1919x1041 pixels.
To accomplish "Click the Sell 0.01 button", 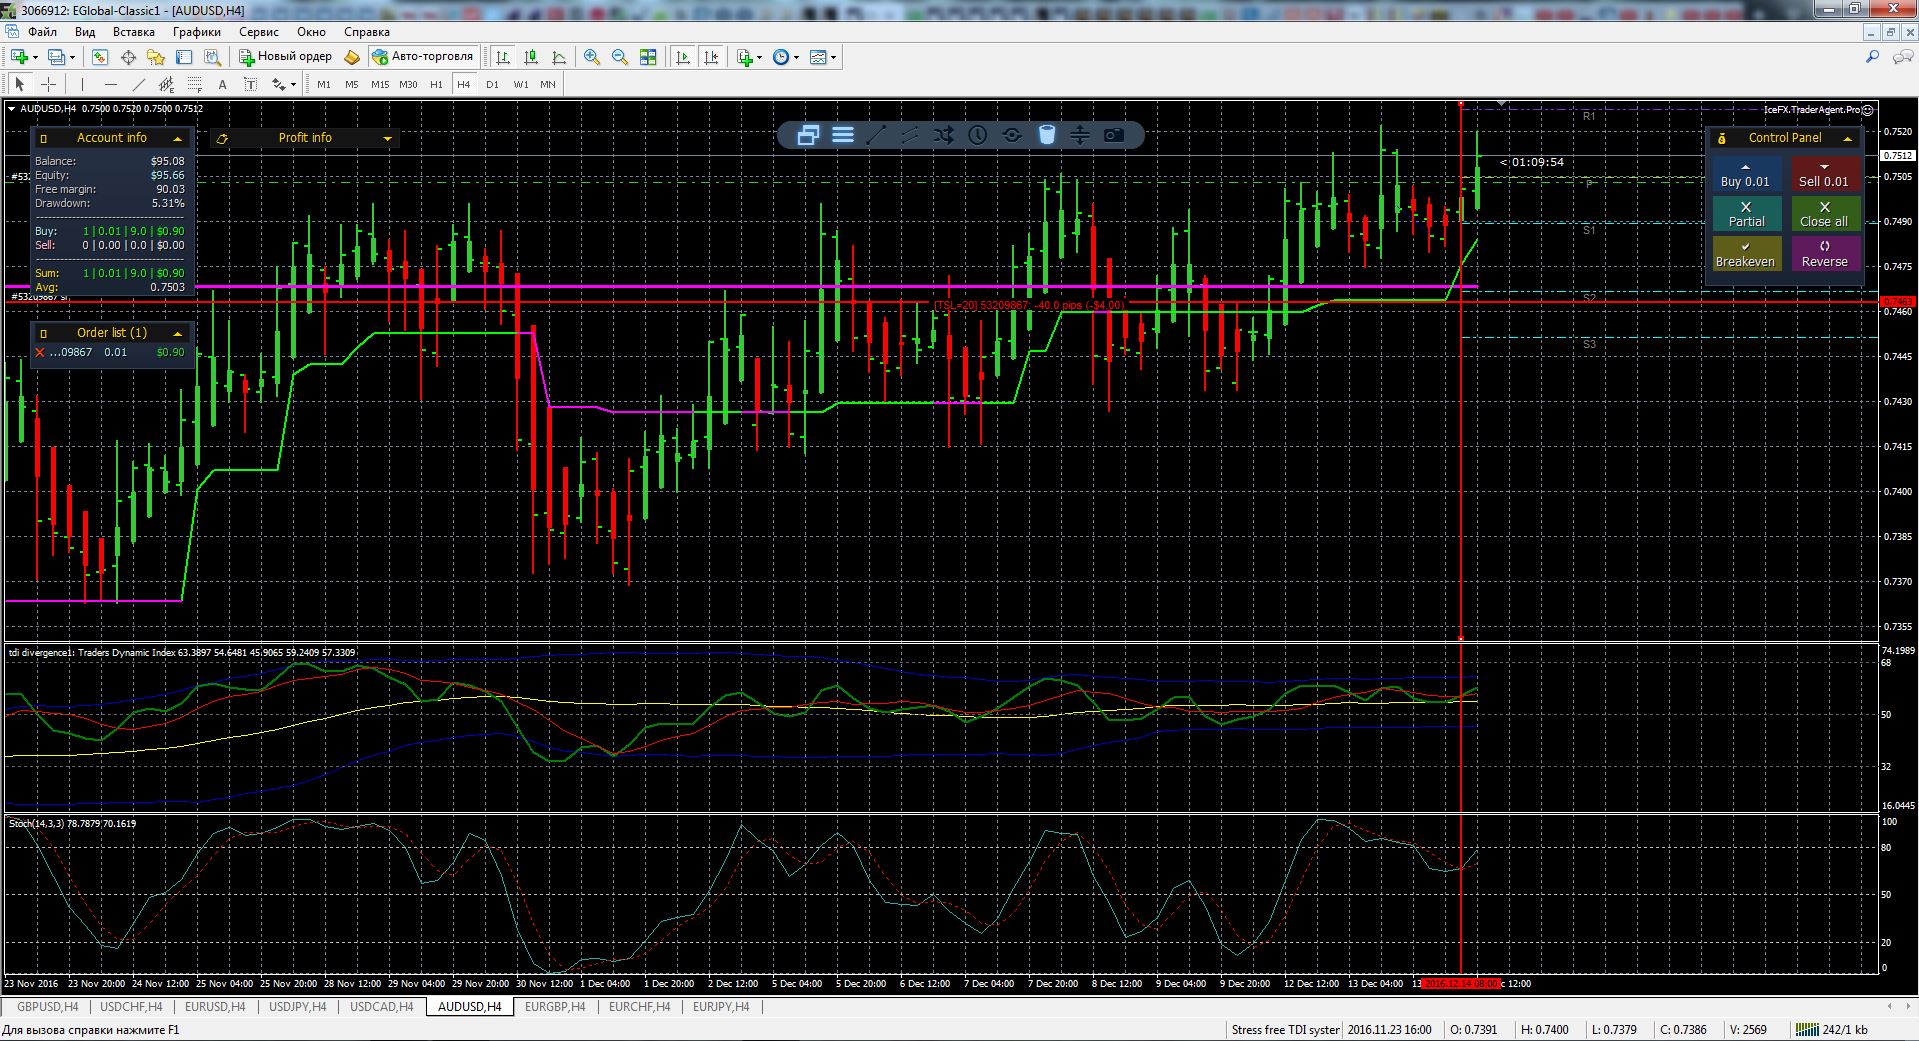I will pyautogui.click(x=1824, y=175).
